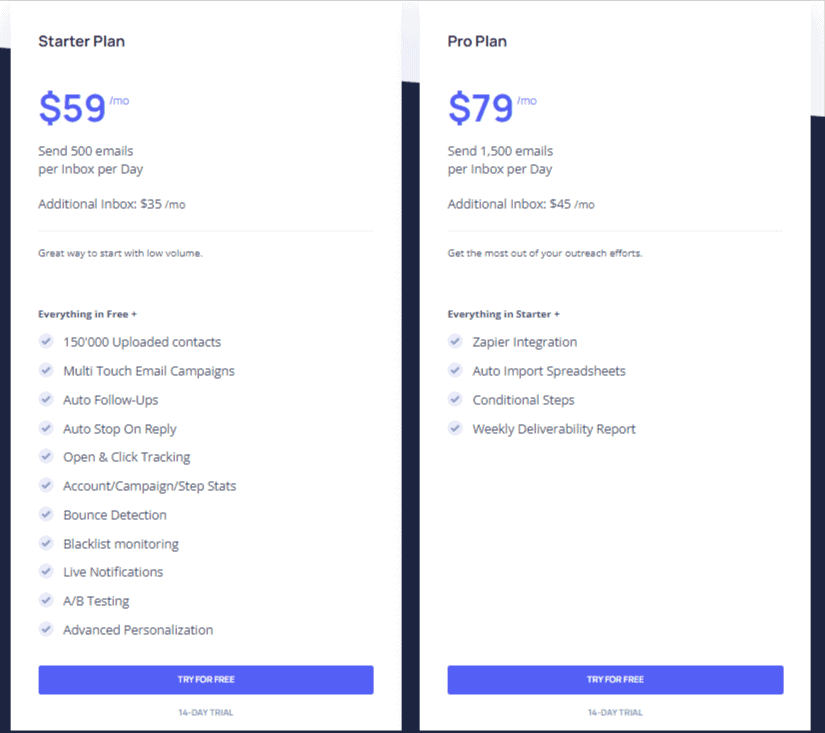Select check icon next to Conditional Steps

pos(455,399)
